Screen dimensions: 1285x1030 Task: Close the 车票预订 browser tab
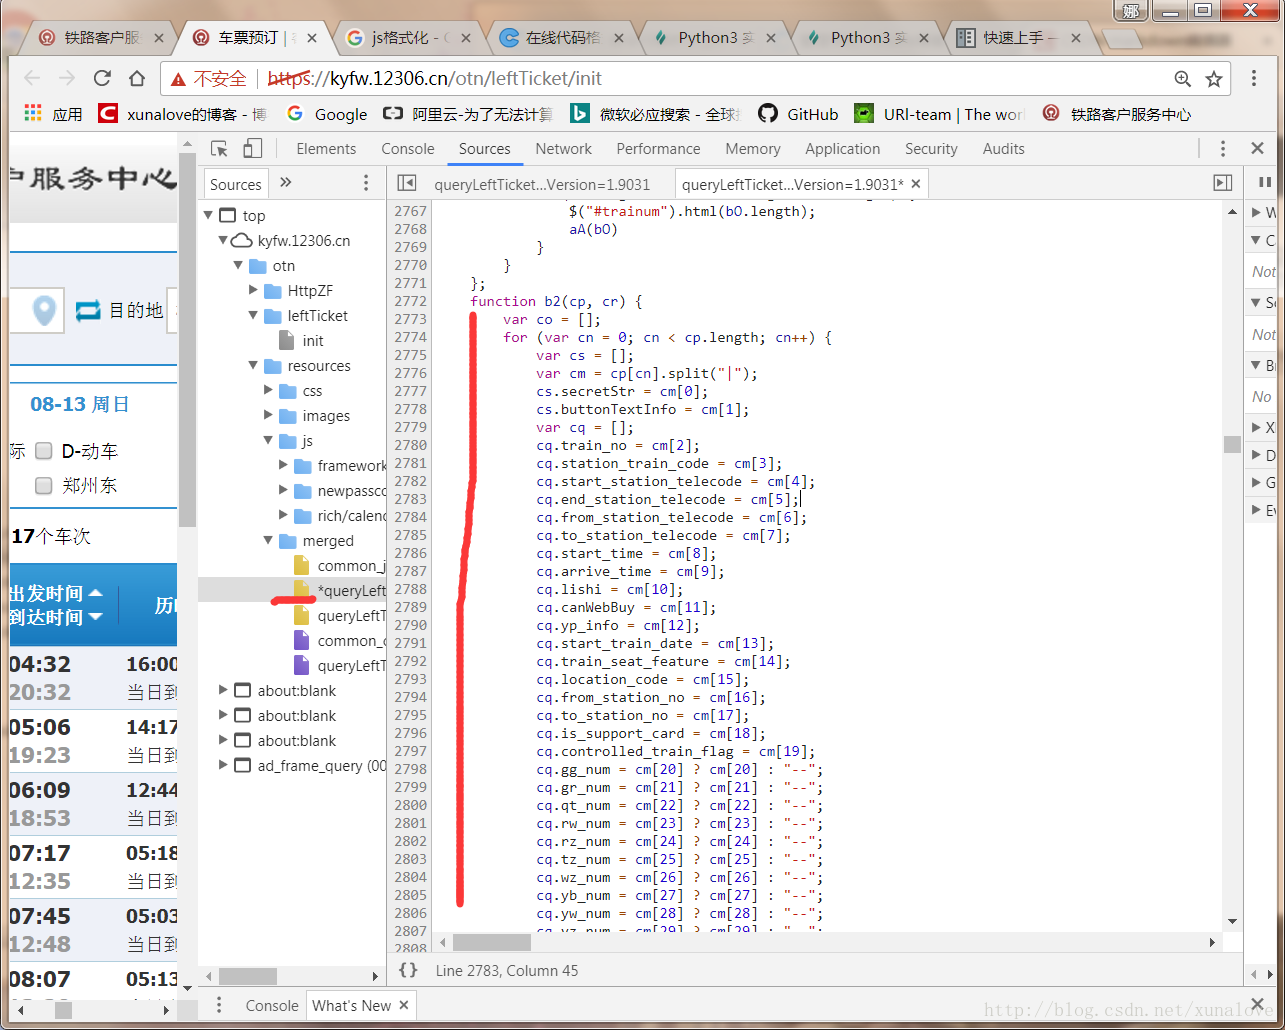[312, 38]
